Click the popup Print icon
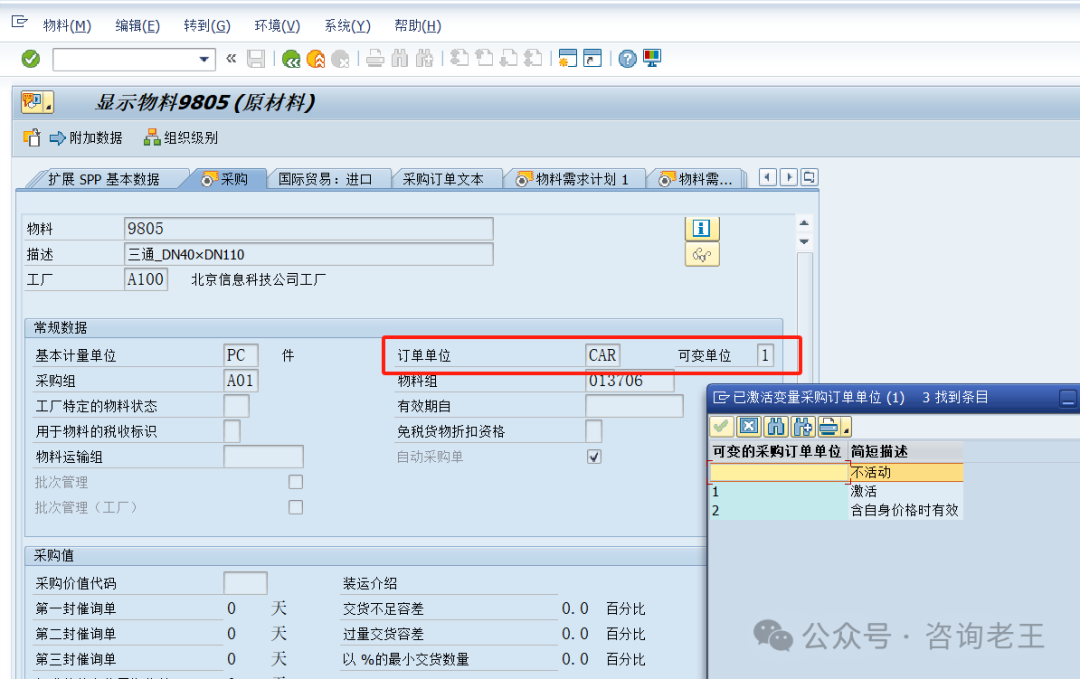The height and width of the screenshot is (679, 1080). pos(828,427)
